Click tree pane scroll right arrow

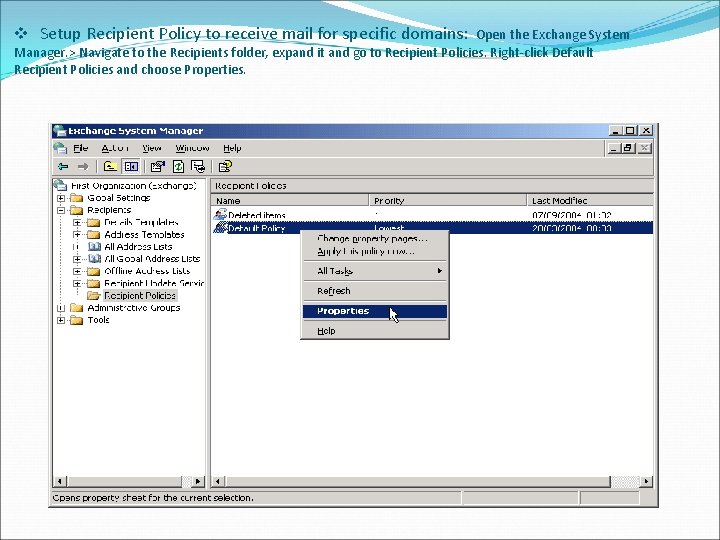pyautogui.click(x=197, y=481)
